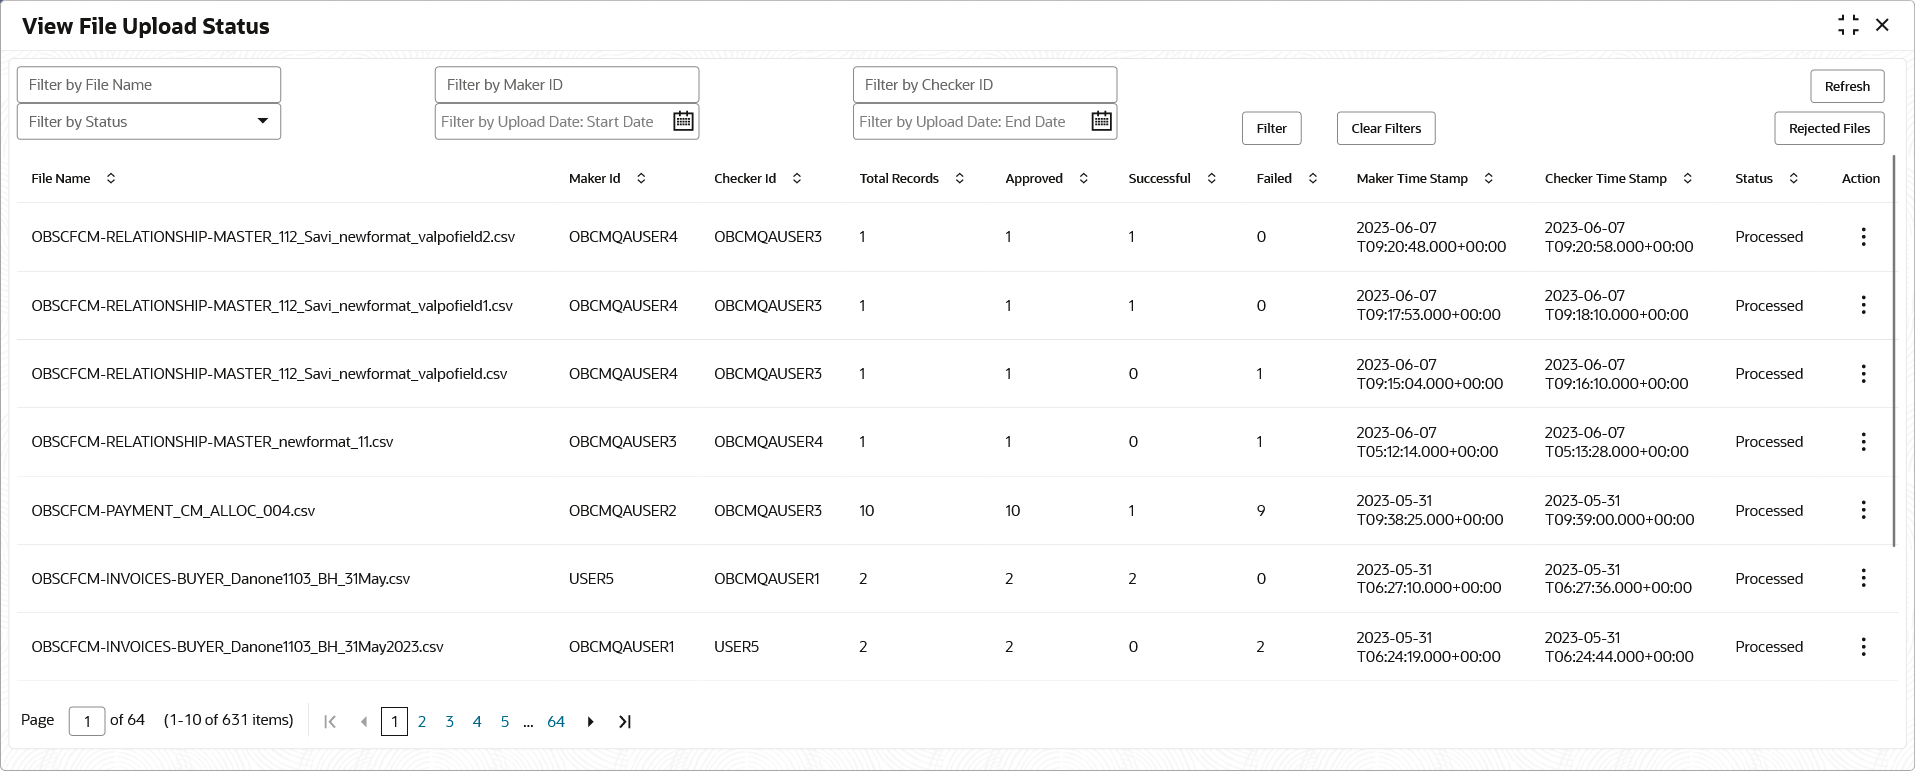Expand the Filter by Status dropdown
Screen dimensions: 1915x771
click(x=149, y=122)
